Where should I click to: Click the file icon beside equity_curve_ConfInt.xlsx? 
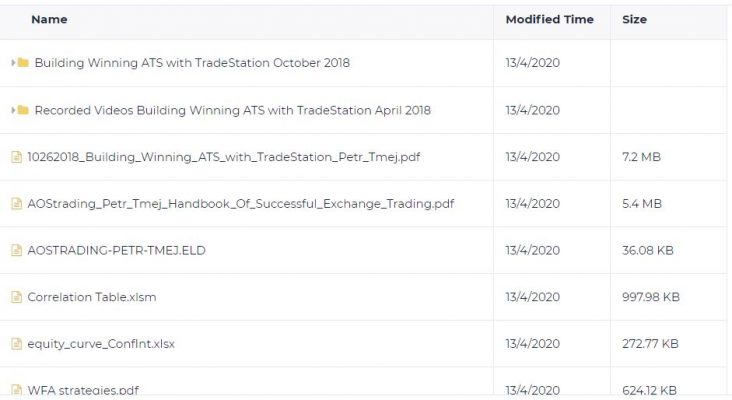point(16,344)
